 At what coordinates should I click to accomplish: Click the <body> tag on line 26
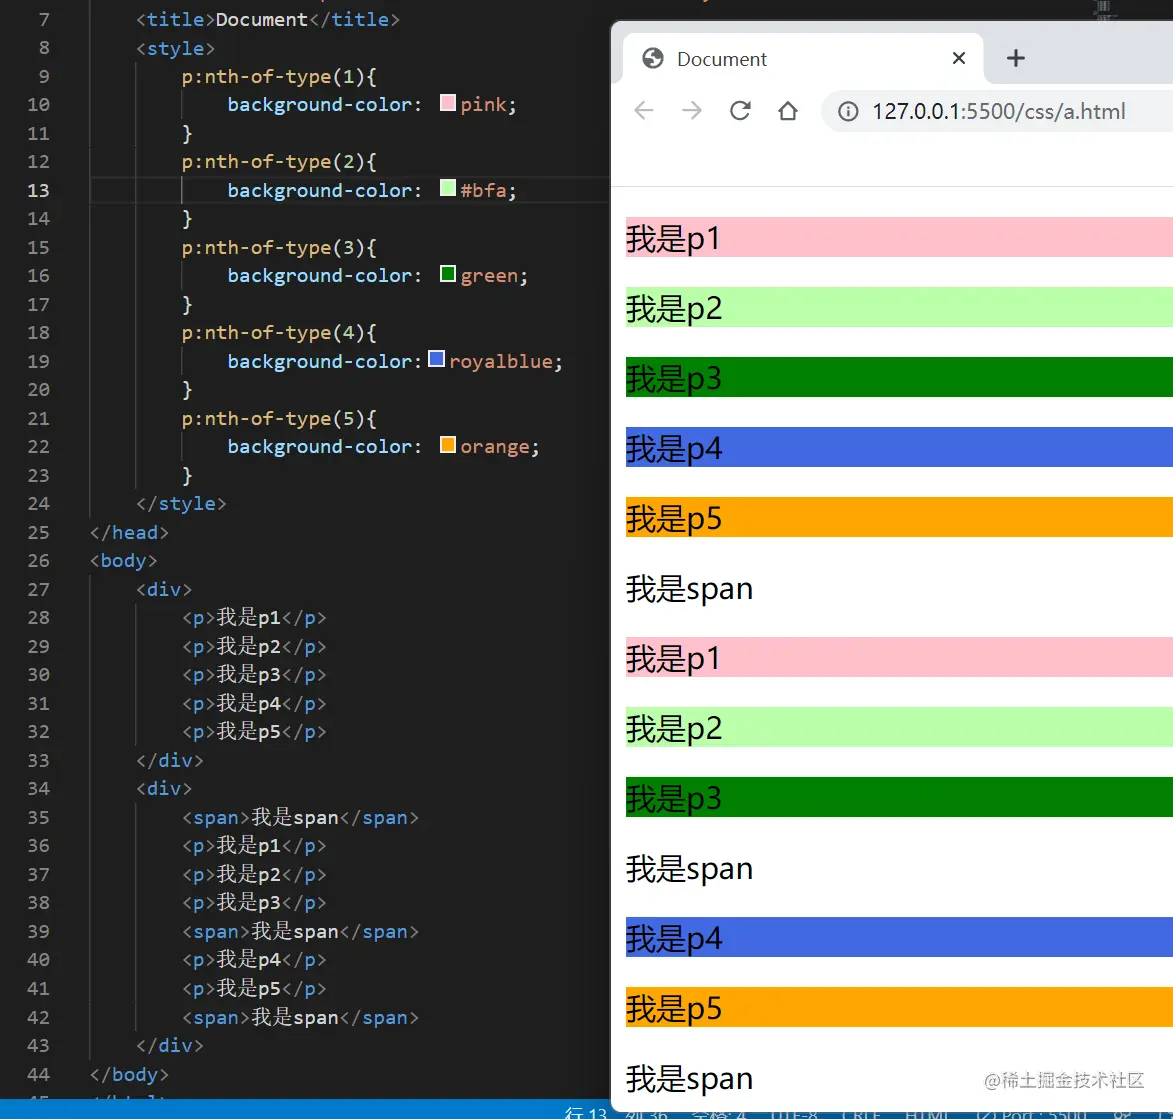pos(123,561)
